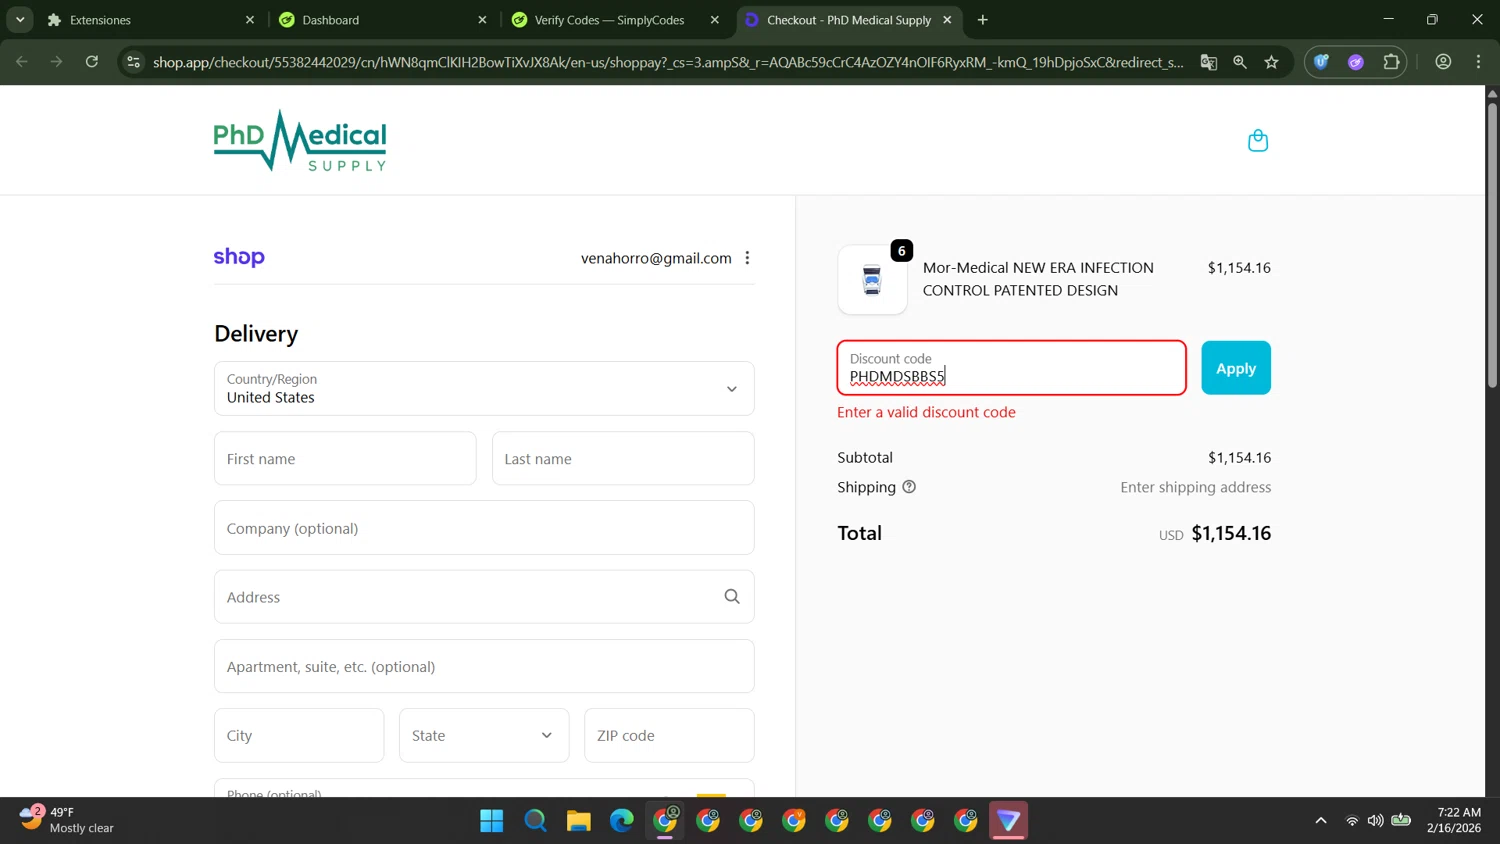
Task: Open account options menu next to venahorro@gmail.com
Action: pyautogui.click(x=747, y=258)
